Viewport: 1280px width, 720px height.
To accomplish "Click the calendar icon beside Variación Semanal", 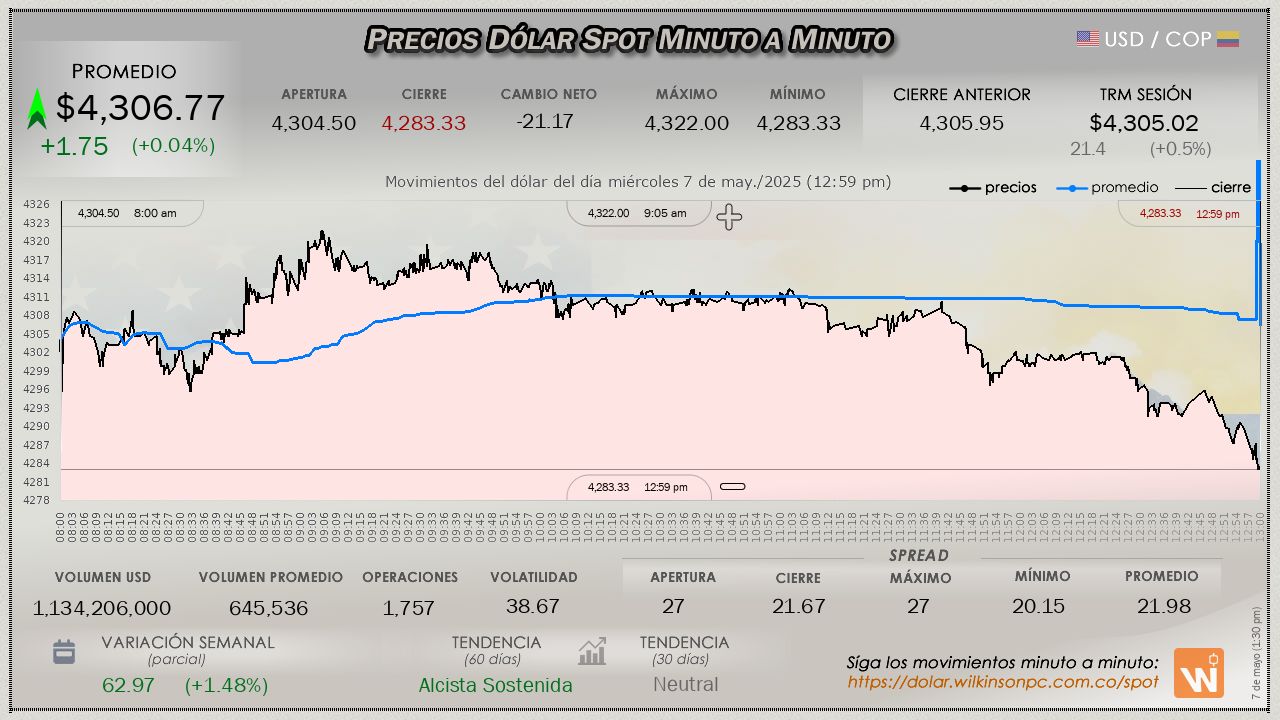I will pyautogui.click(x=64, y=652).
